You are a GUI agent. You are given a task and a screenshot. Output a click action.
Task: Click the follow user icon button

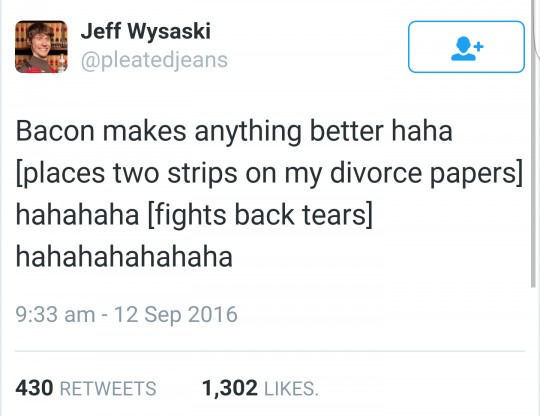(466, 47)
